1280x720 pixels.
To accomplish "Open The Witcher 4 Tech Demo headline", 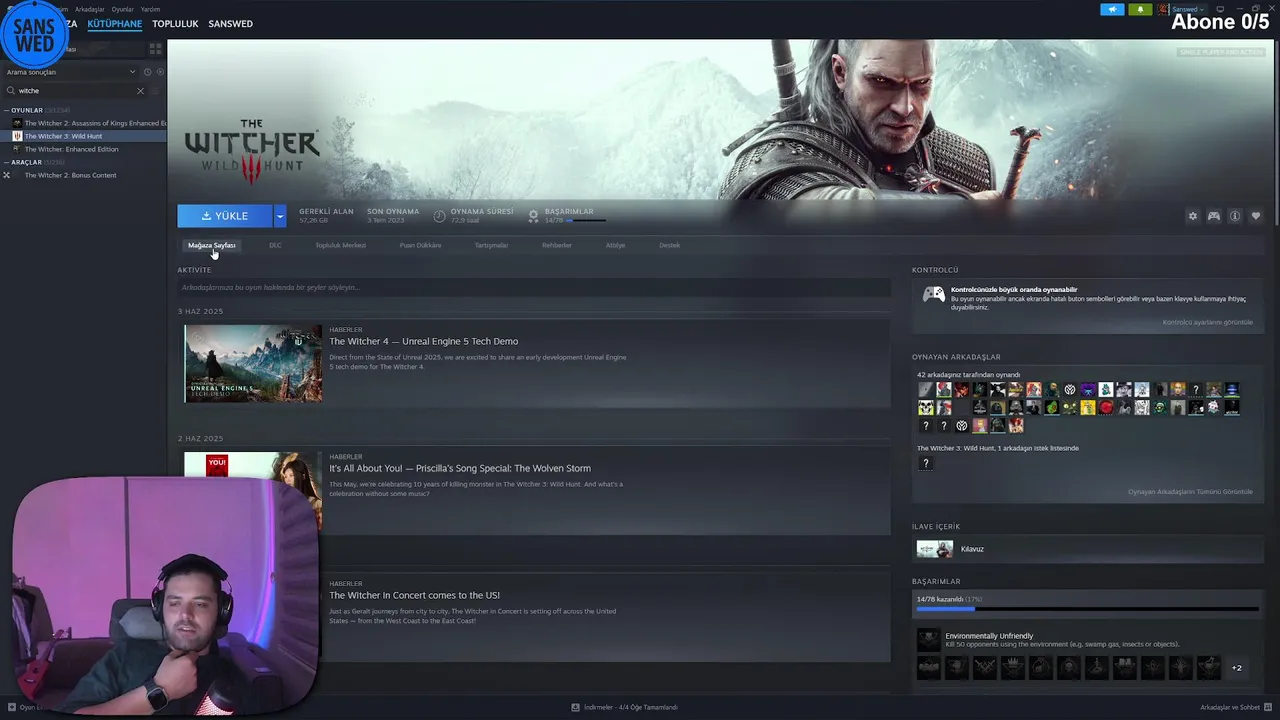I will 423,341.
